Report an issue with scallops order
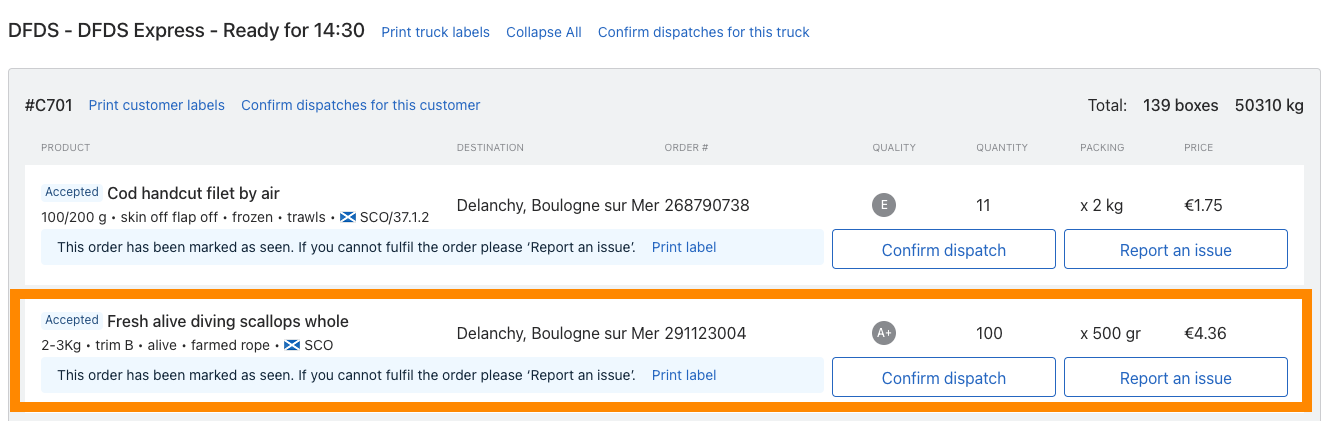Screen dimensions: 1332x421 pos(1176,378)
